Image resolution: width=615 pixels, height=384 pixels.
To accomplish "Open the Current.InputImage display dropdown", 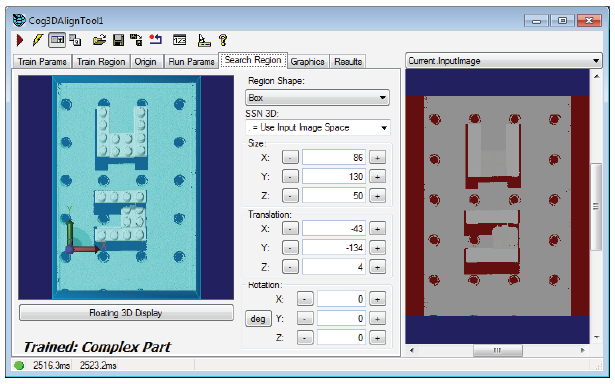I will tap(504, 61).
